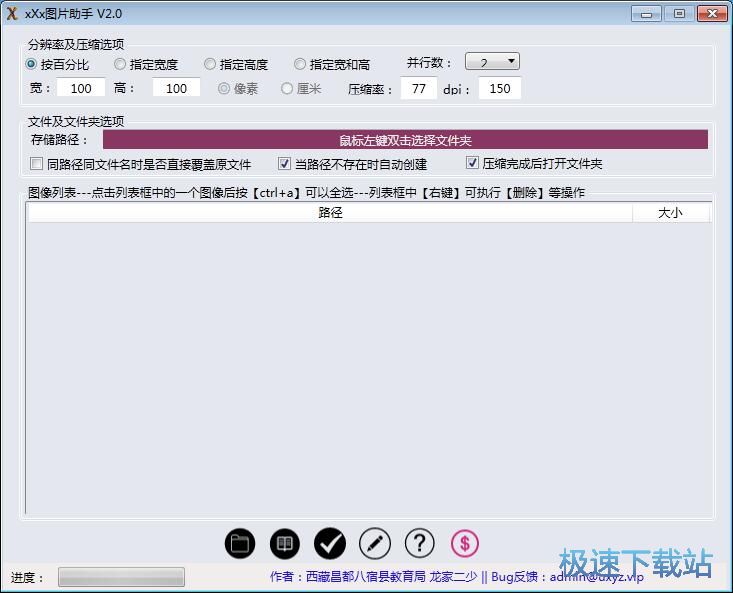Viewport: 733px width, 593px height.
Task: Click the open folder round icon
Action: coord(240,543)
